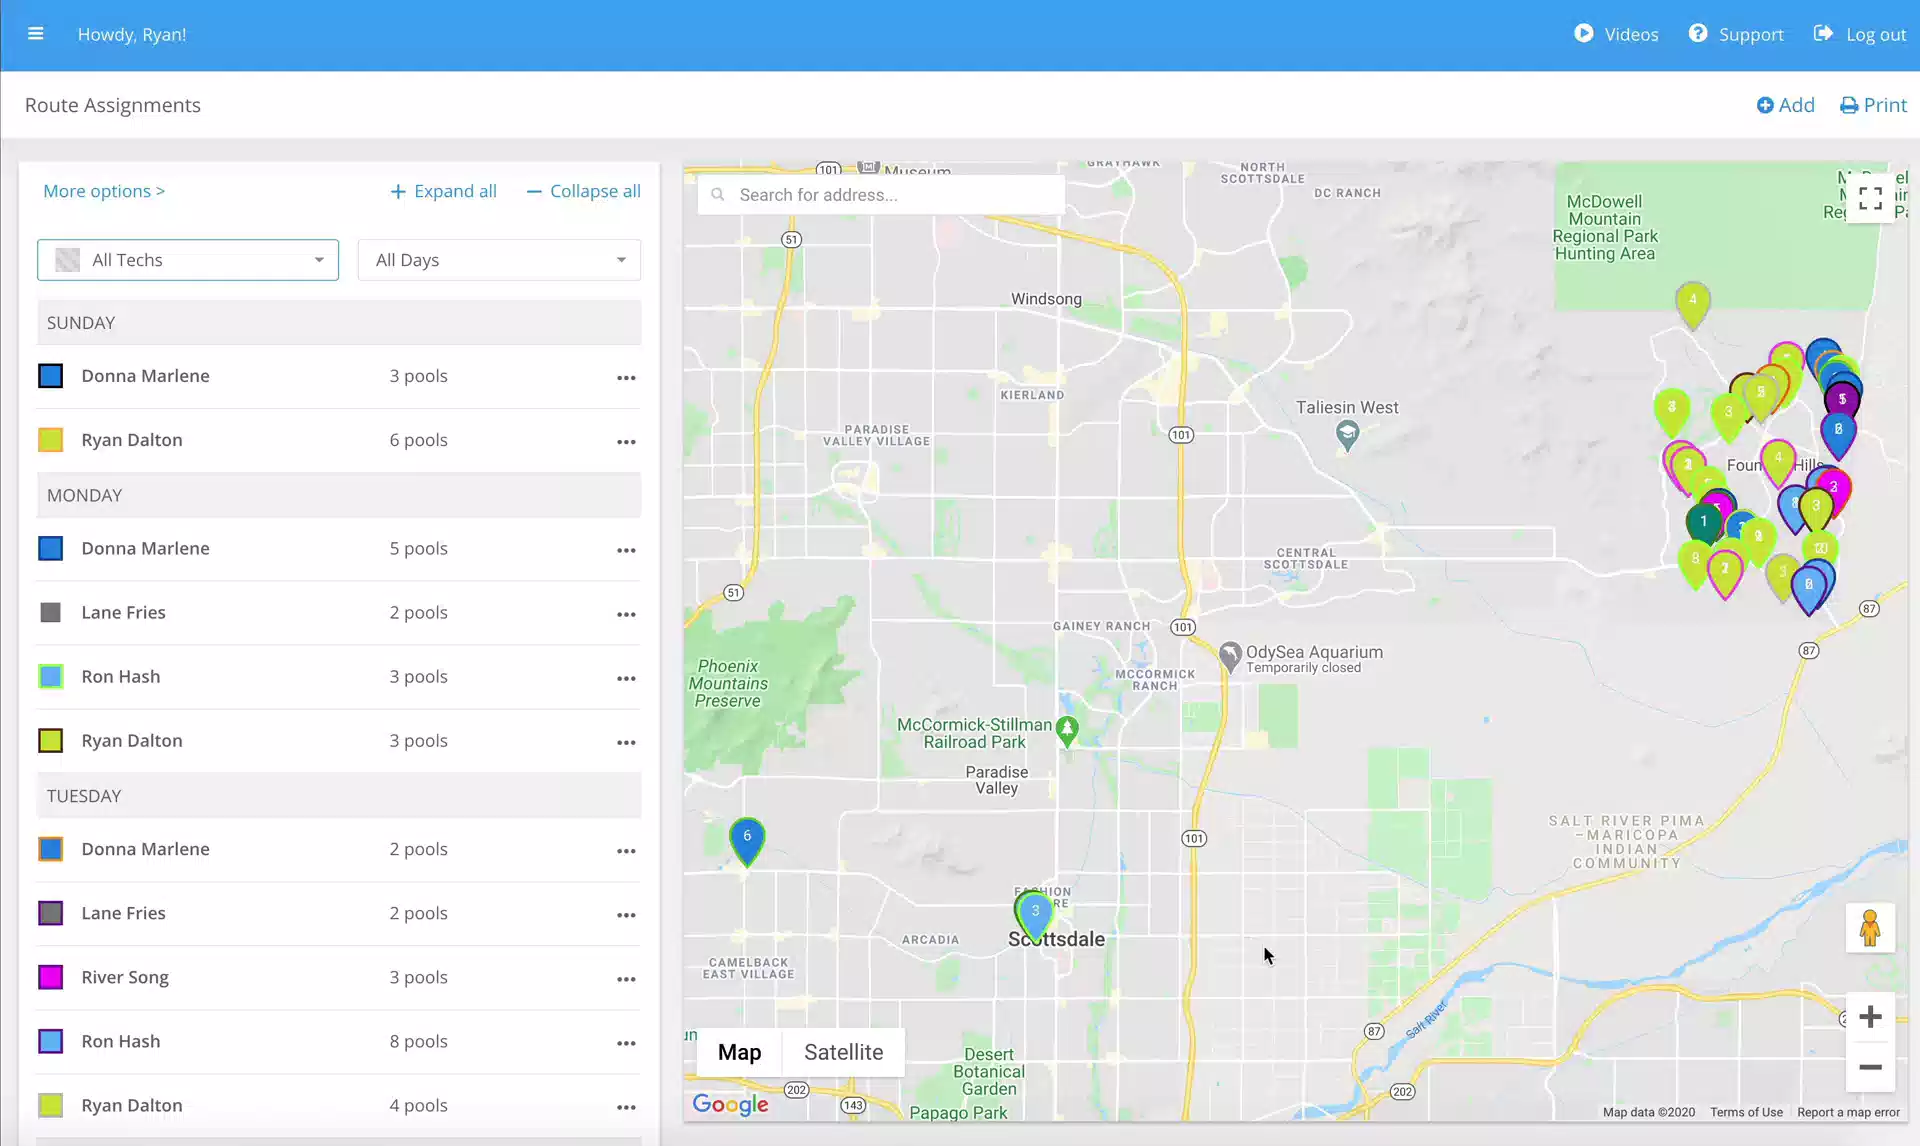The height and width of the screenshot is (1146, 1920).
Task: Click the SUNDAY section header
Action: click(x=339, y=323)
